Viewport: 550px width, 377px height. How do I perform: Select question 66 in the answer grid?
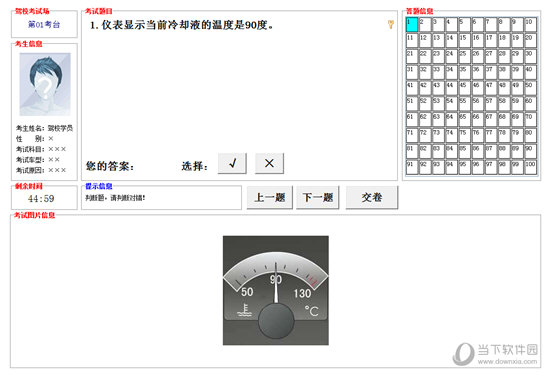click(478, 120)
